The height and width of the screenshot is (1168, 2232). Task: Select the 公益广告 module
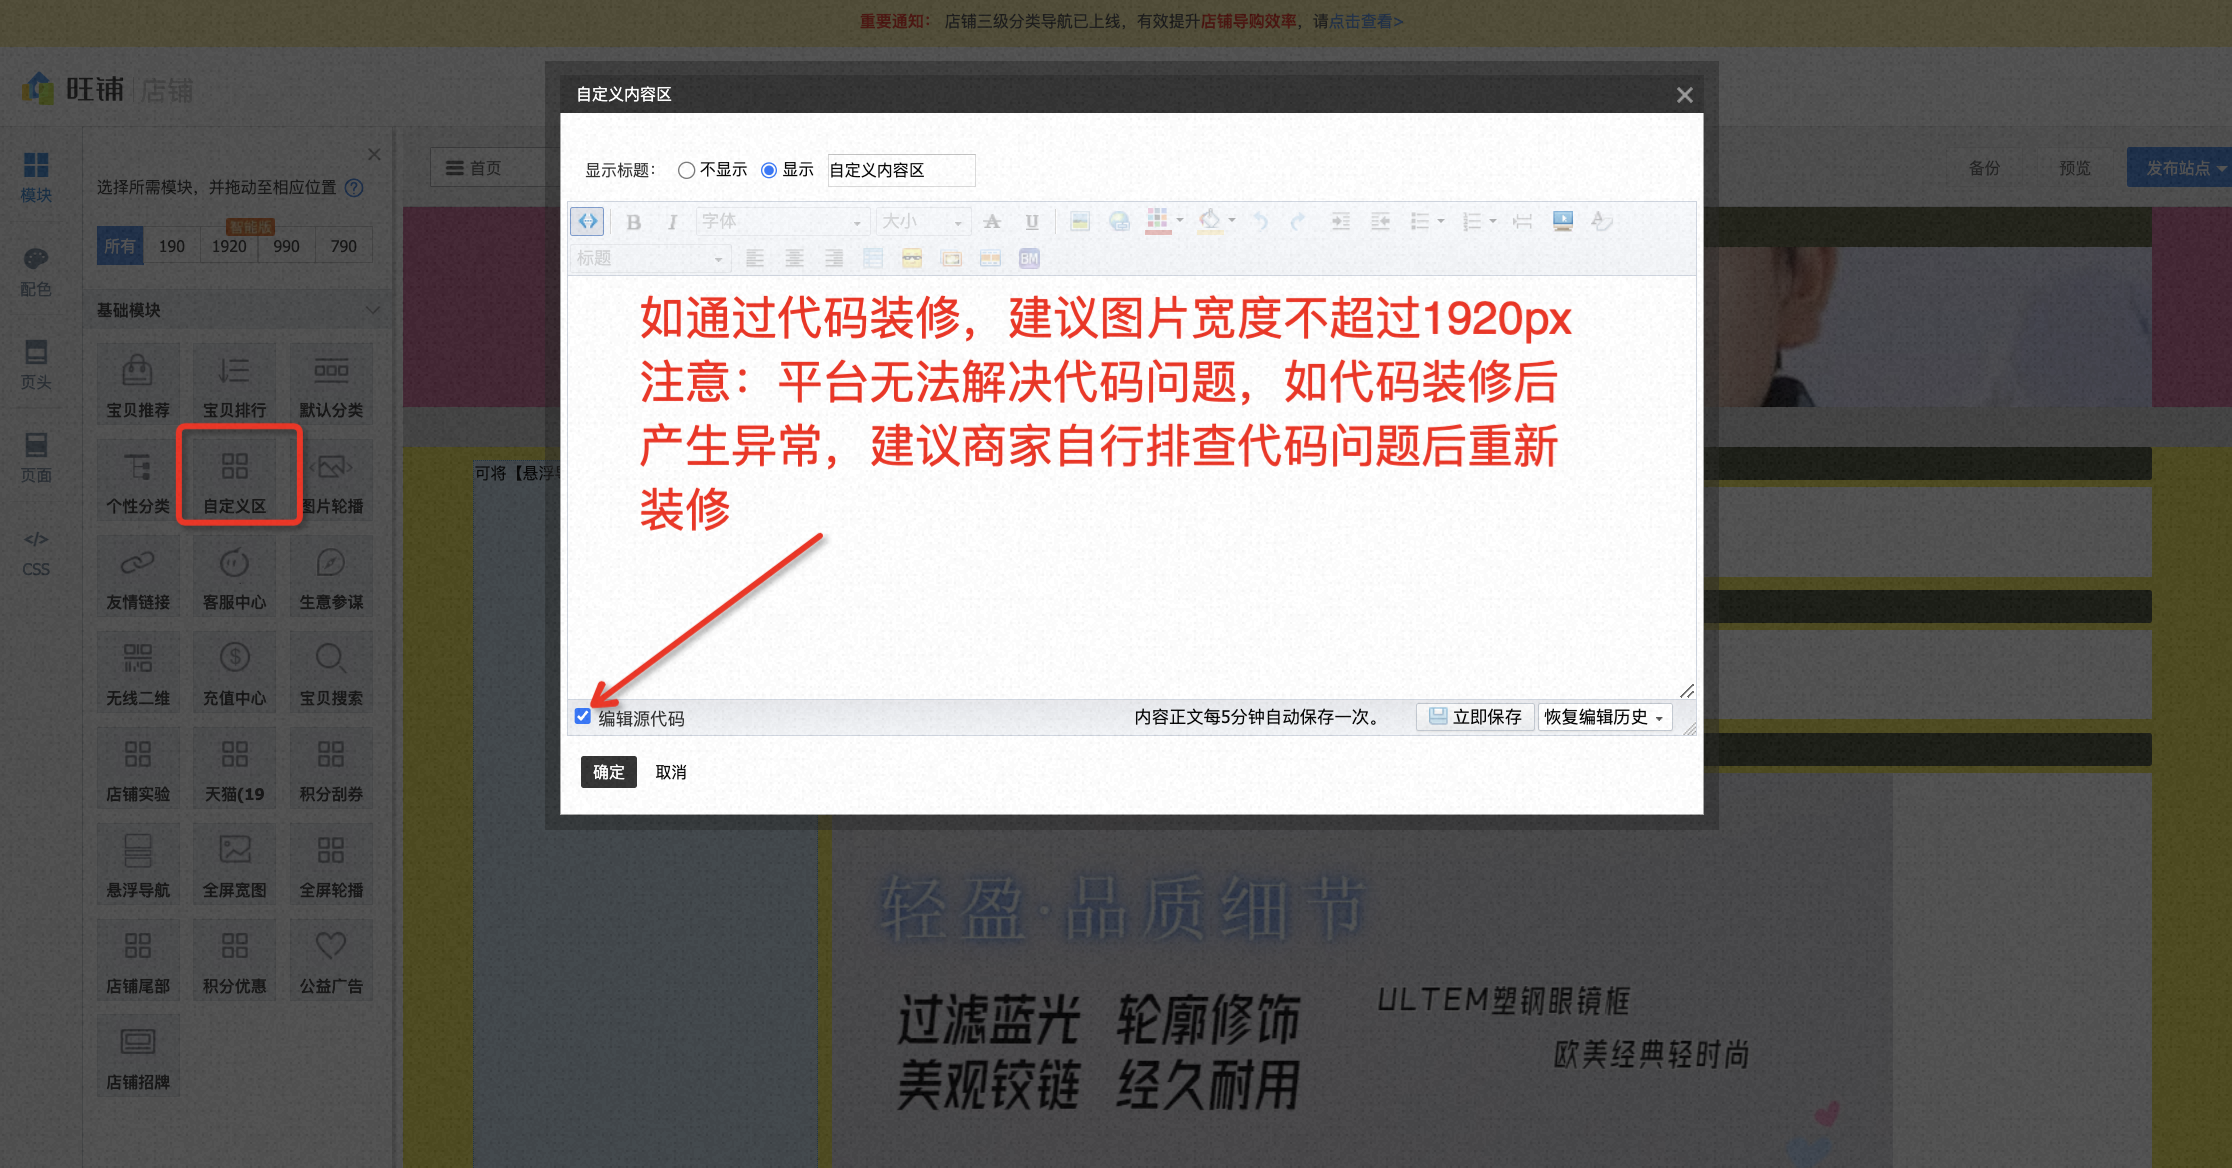click(x=331, y=961)
